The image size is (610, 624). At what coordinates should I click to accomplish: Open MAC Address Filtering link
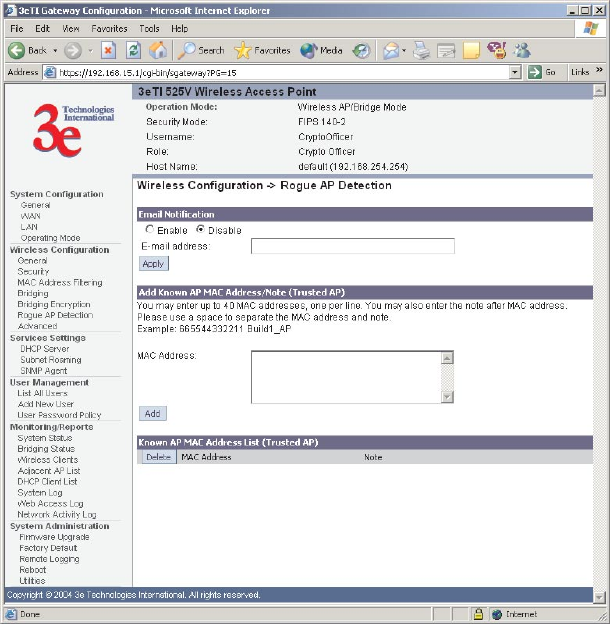pos(60,283)
